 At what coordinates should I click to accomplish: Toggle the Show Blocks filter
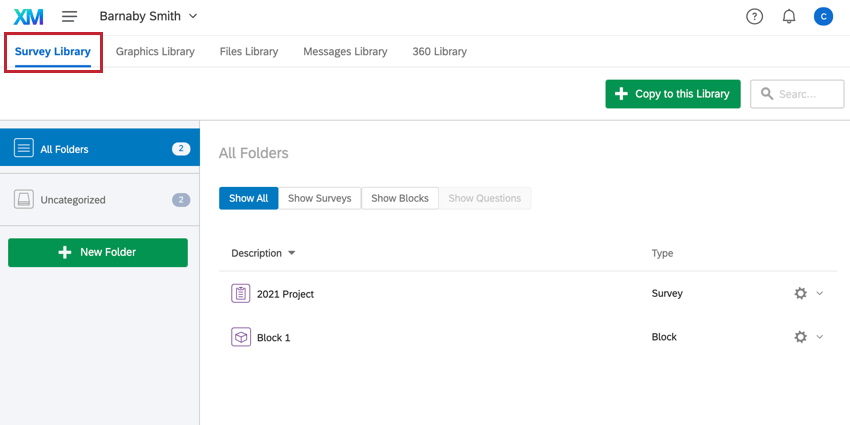400,198
